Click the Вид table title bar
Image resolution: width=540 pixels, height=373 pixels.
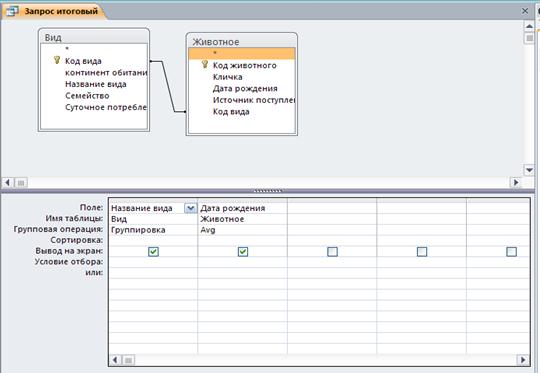[x=94, y=37]
